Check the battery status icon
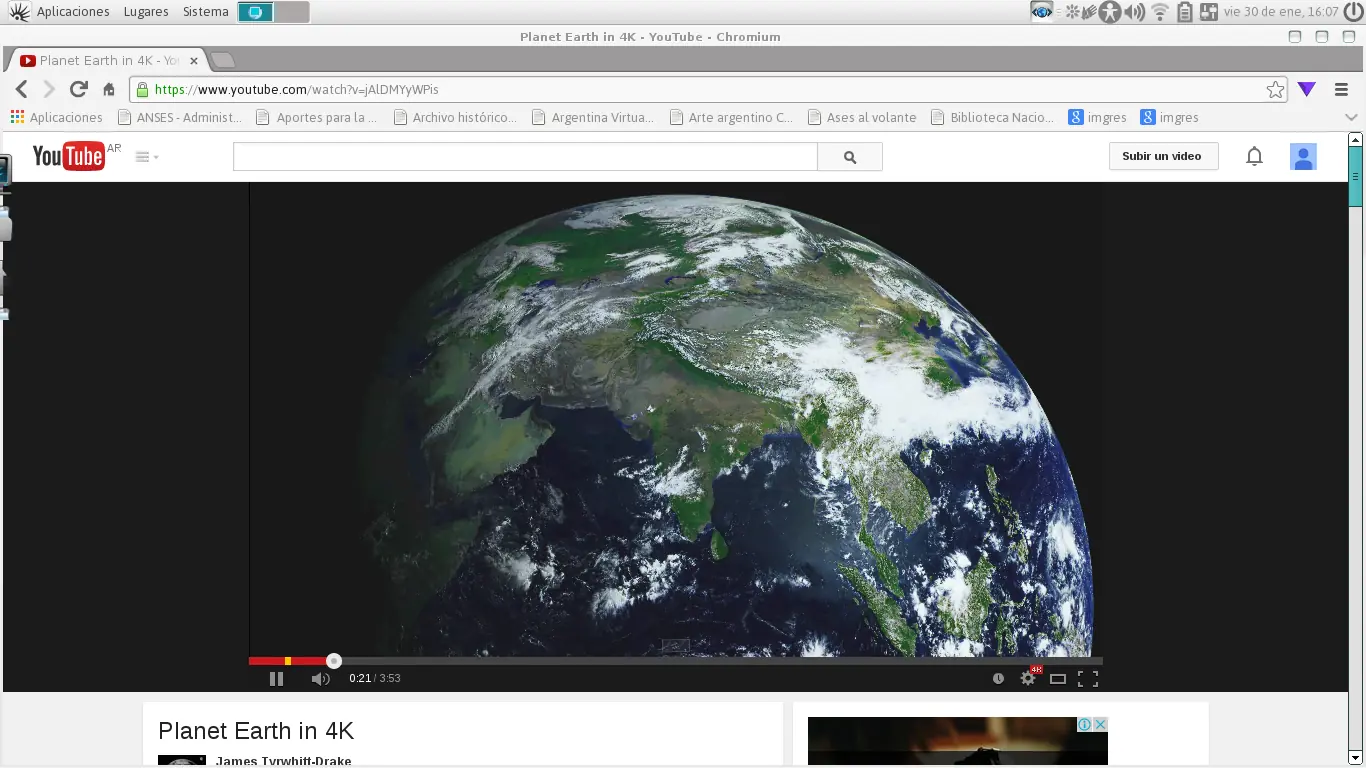Image resolution: width=1366 pixels, height=768 pixels. pos(1185,12)
